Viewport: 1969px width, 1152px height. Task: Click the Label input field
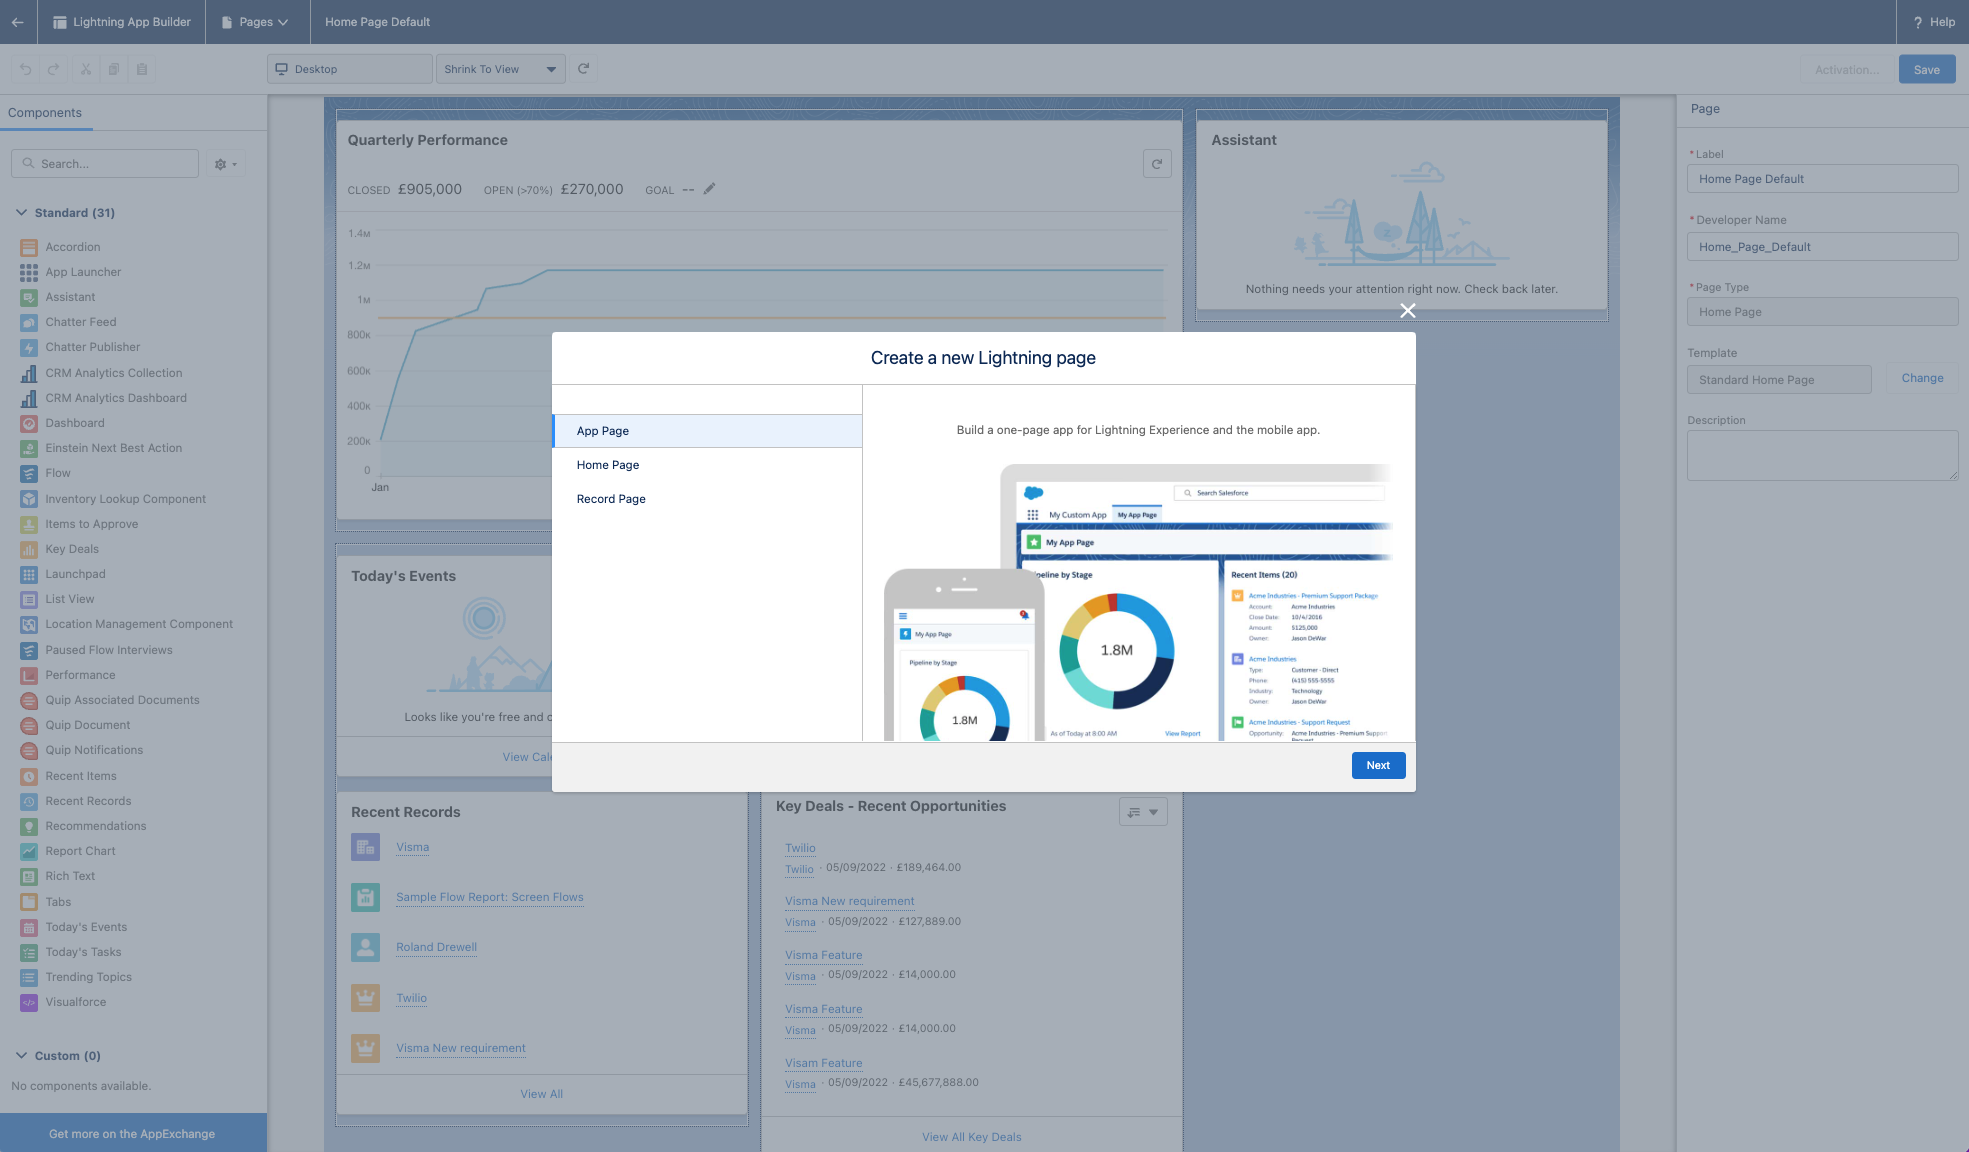1822,179
